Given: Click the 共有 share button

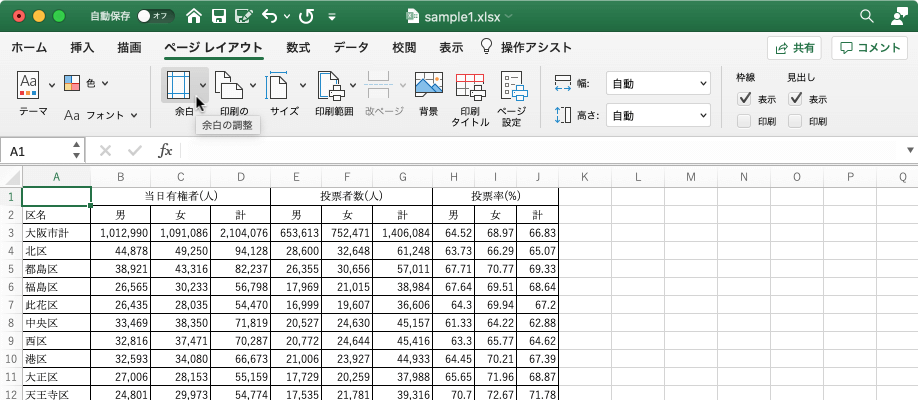Looking at the screenshot, I should coord(794,48).
